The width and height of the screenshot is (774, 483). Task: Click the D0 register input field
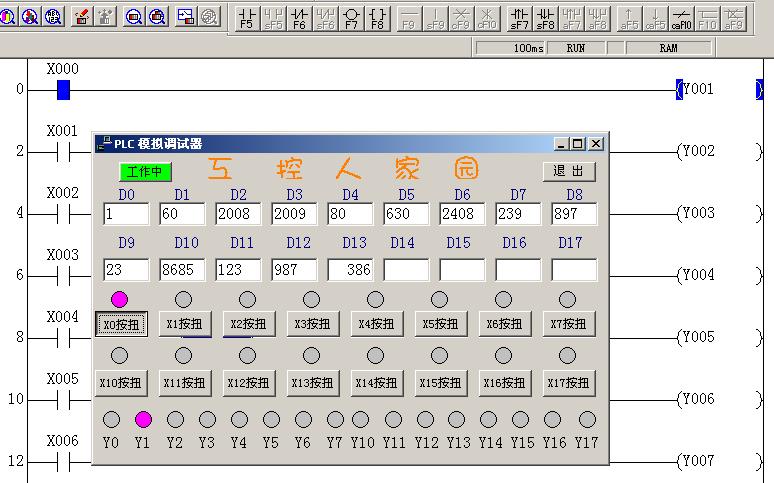[126, 214]
